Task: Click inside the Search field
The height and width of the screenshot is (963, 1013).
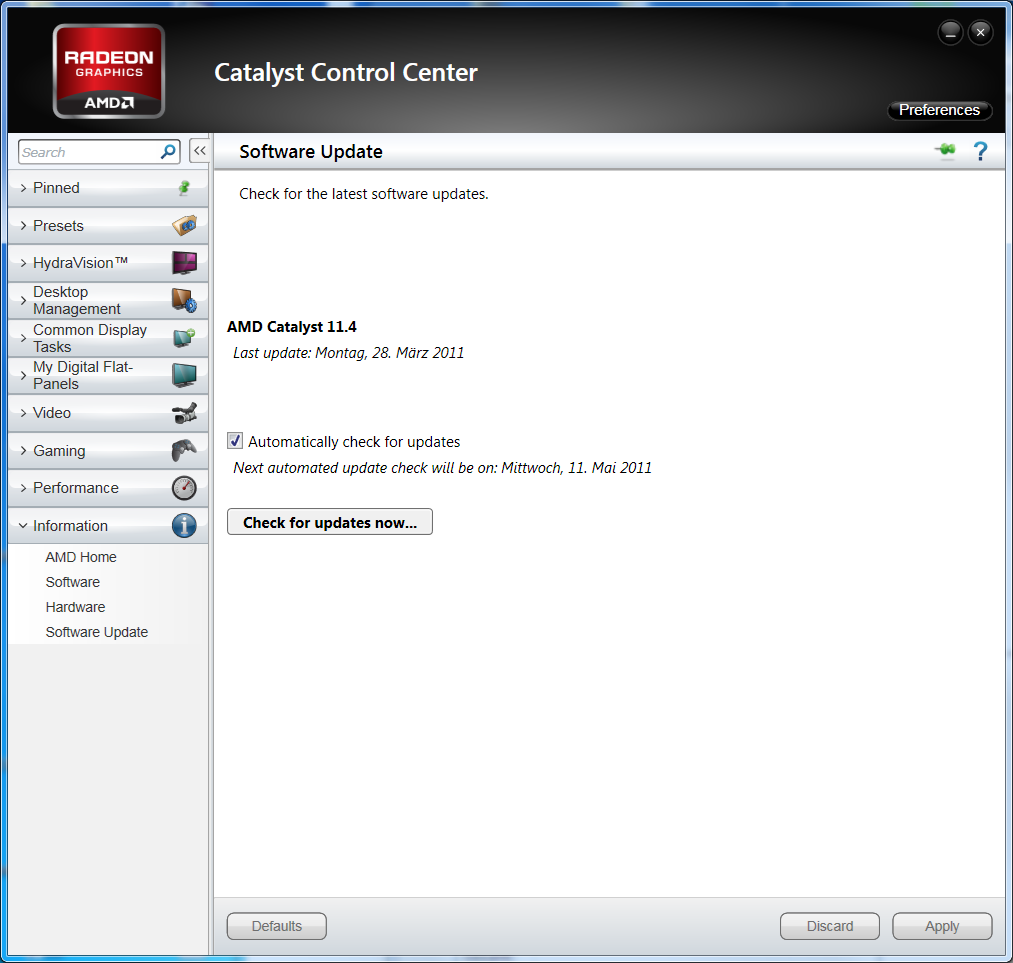Action: click(90, 151)
